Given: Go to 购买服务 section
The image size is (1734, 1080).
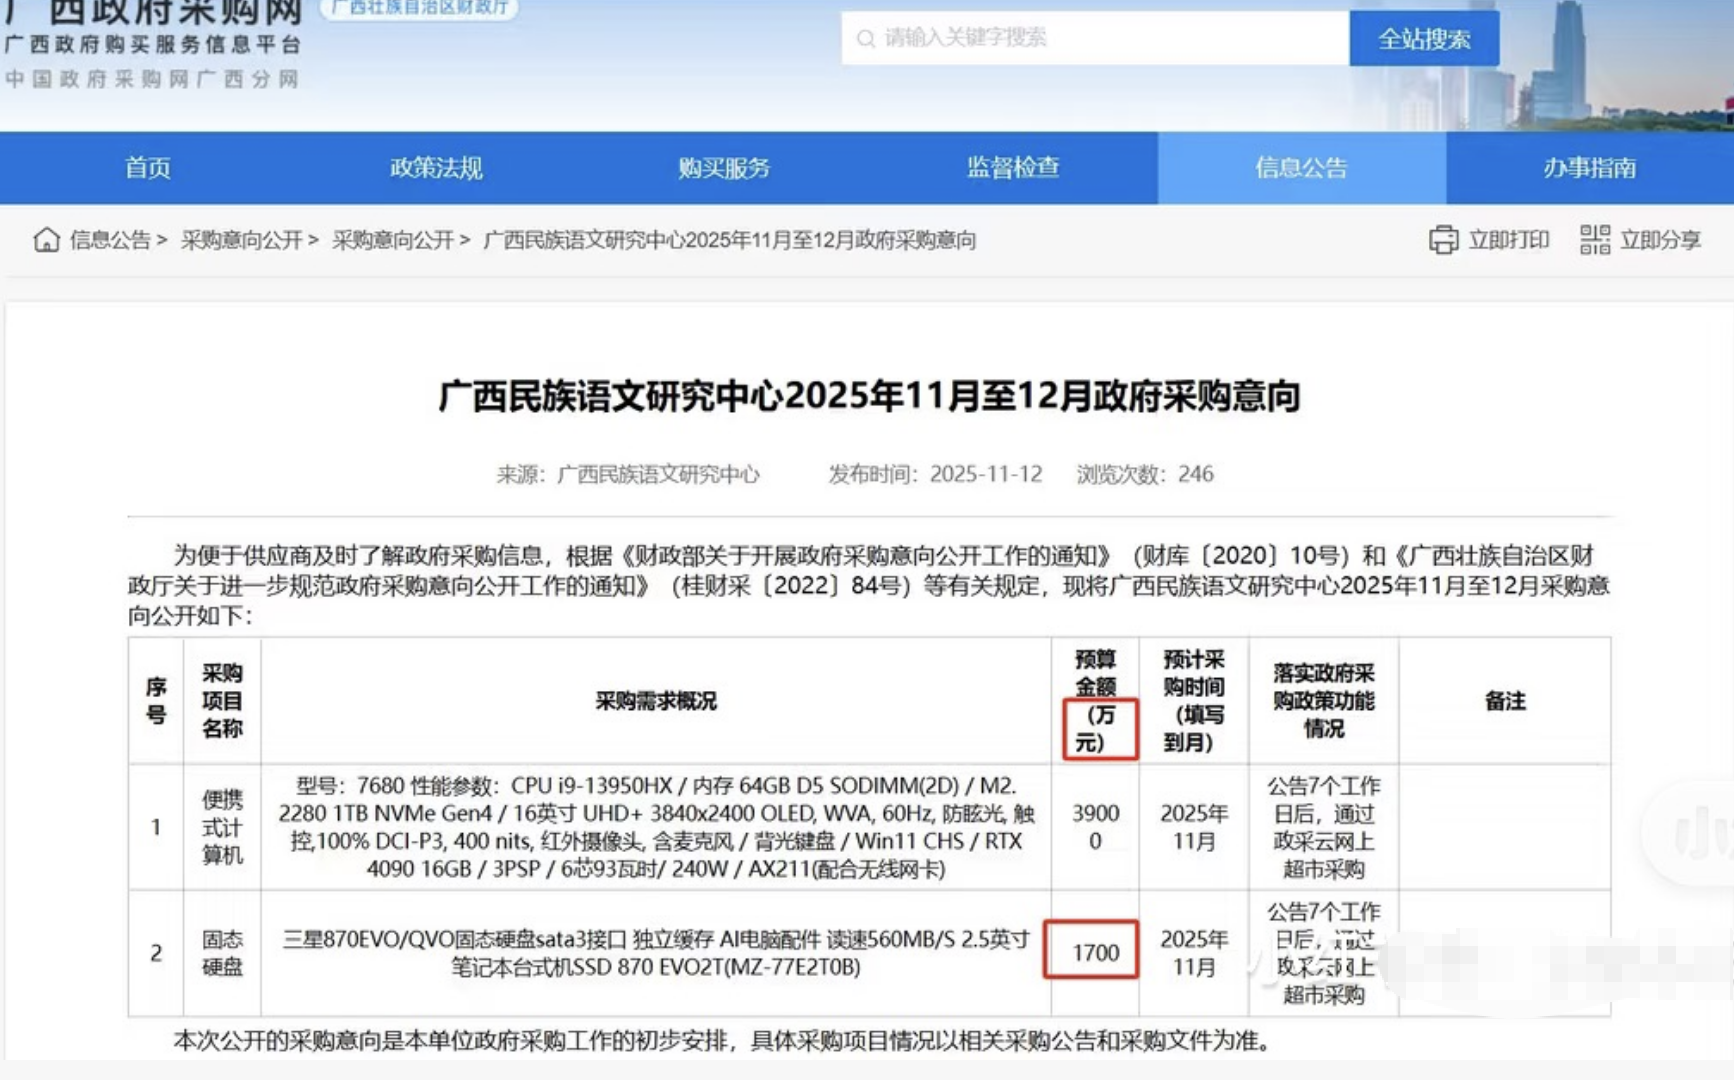Looking at the screenshot, I should [724, 168].
